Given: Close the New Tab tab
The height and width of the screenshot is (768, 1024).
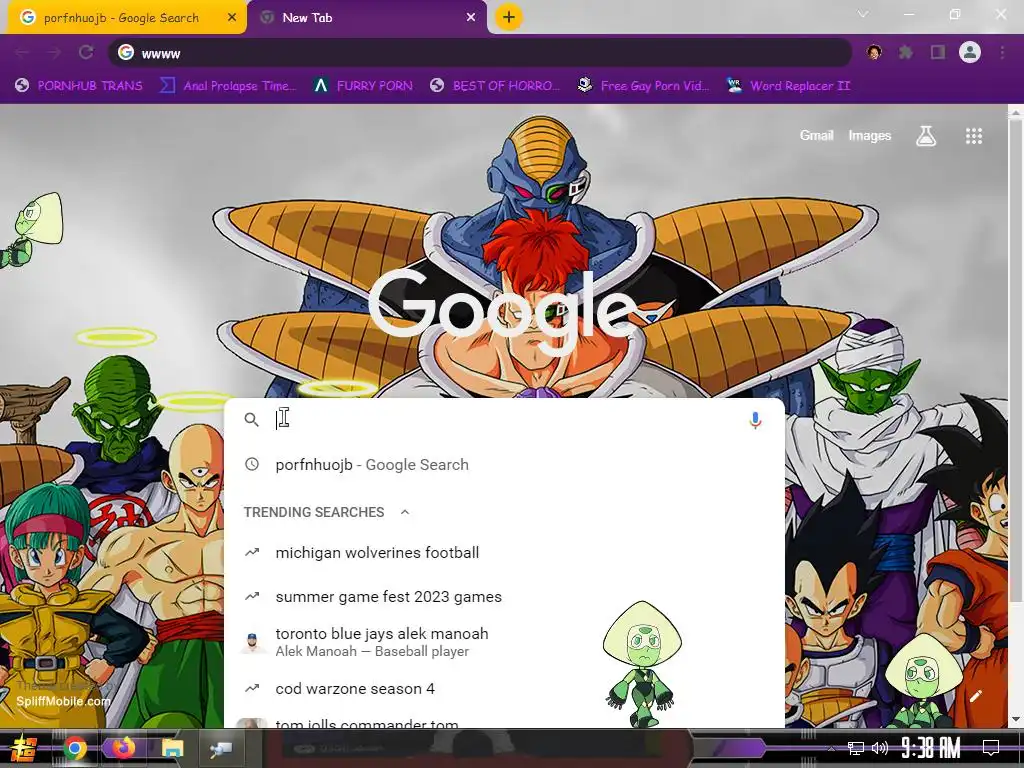Looking at the screenshot, I should pos(471,18).
